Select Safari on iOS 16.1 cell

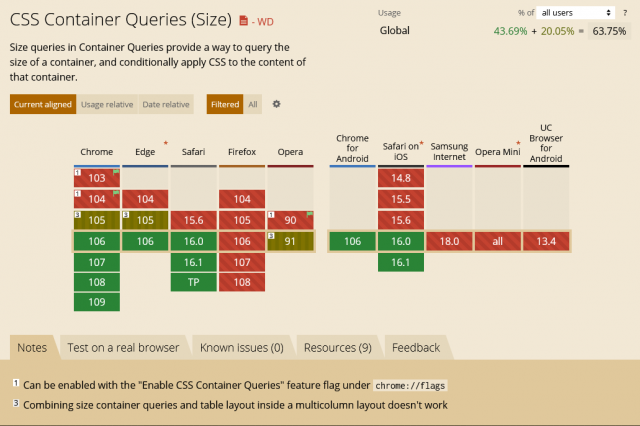(x=401, y=262)
